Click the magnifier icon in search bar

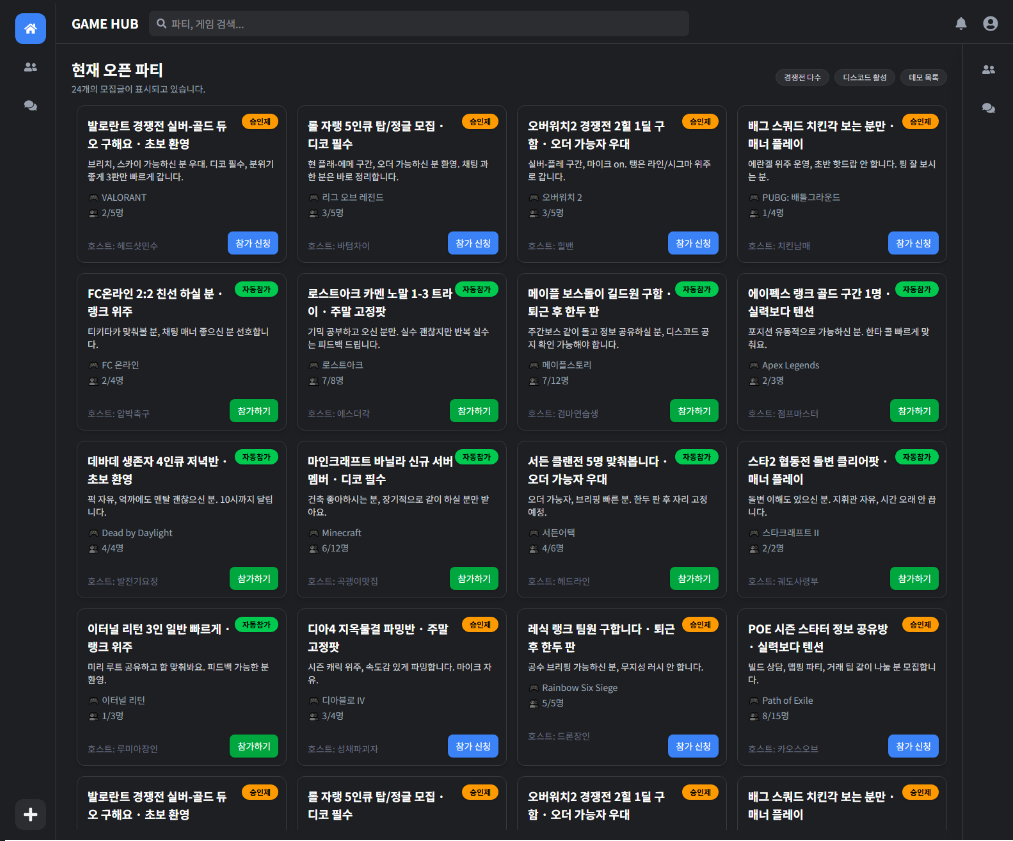pyautogui.click(x=162, y=24)
